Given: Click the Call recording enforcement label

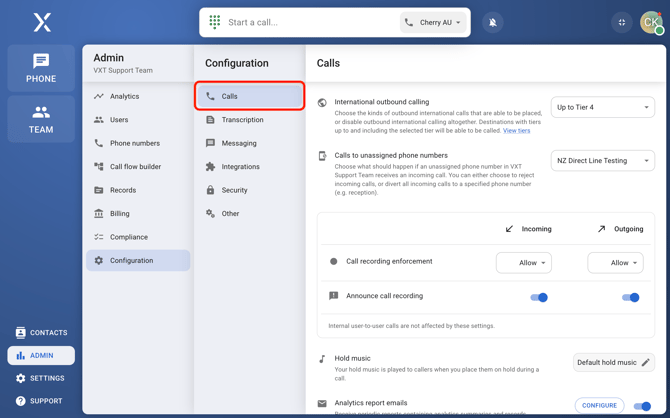Looking at the screenshot, I should tap(389, 261).
